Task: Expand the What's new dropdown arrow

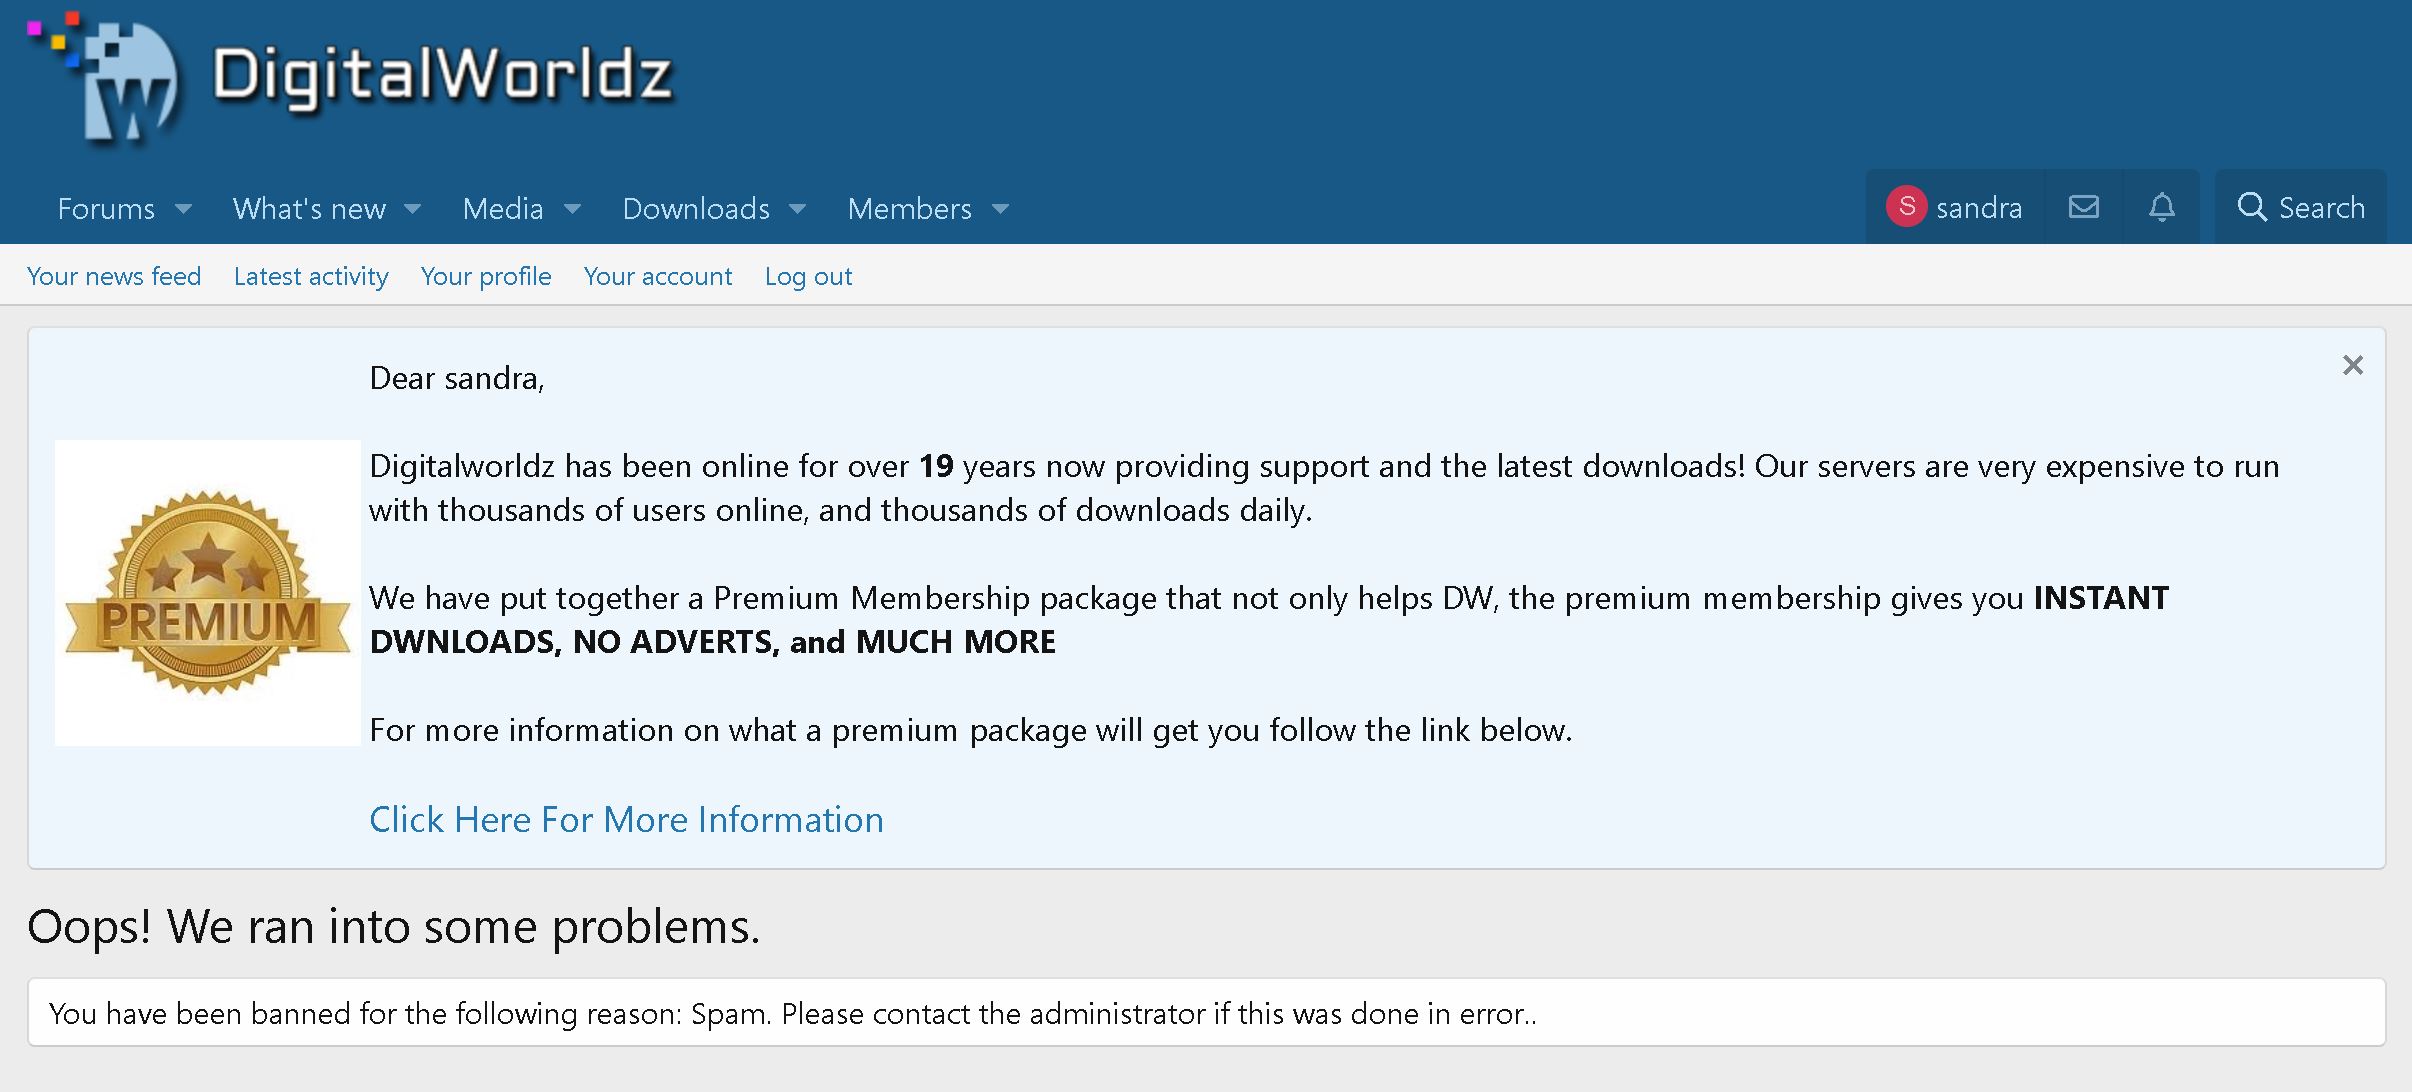Action: click(412, 209)
